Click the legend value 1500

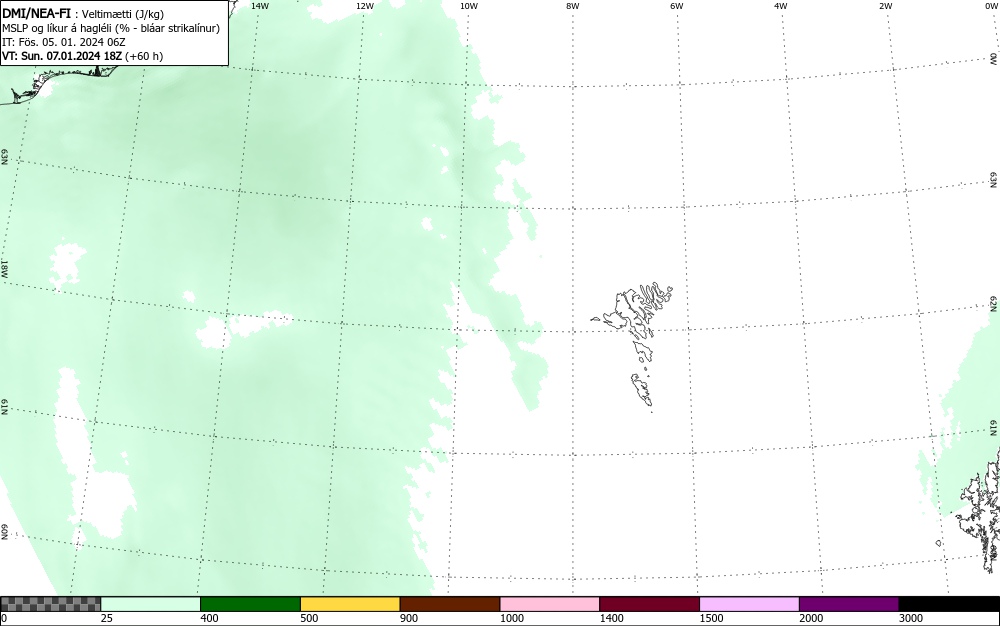pyautogui.click(x=711, y=618)
